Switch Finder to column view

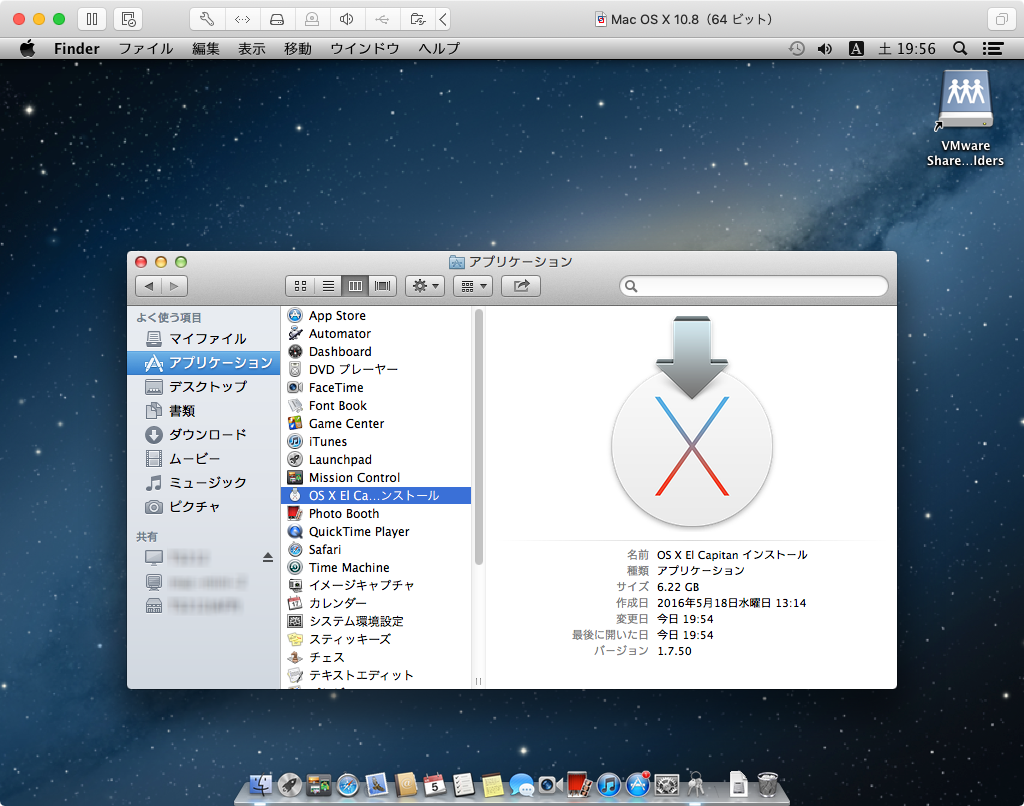click(355, 286)
